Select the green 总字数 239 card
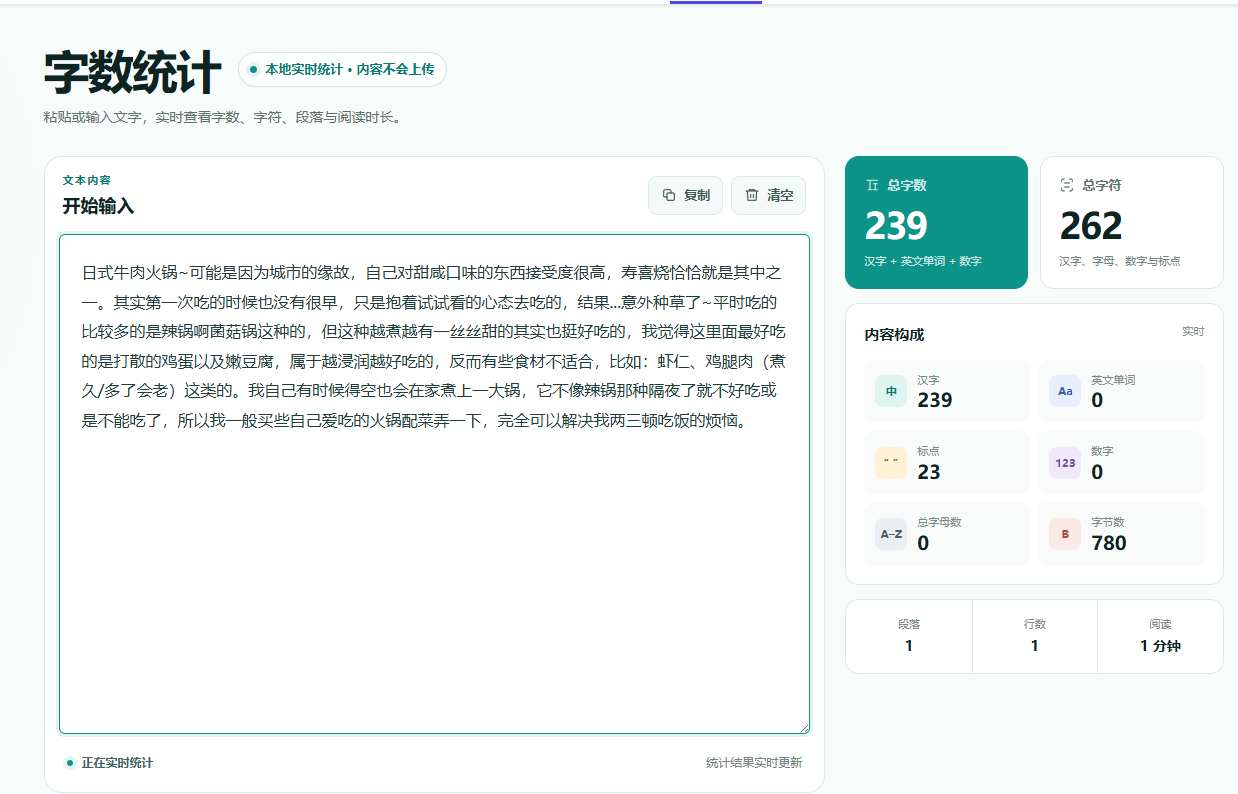1238x794 pixels. 936,222
